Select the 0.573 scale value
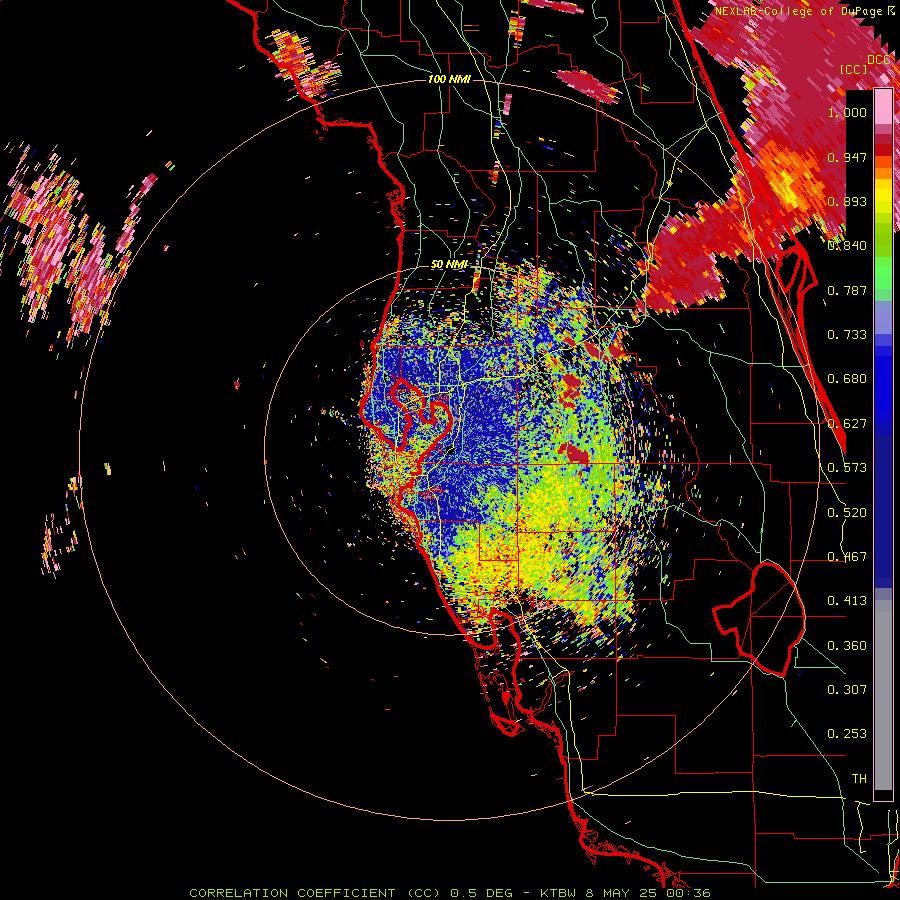This screenshot has width=900, height=900. pyautogui.click(x=847, y=468)
